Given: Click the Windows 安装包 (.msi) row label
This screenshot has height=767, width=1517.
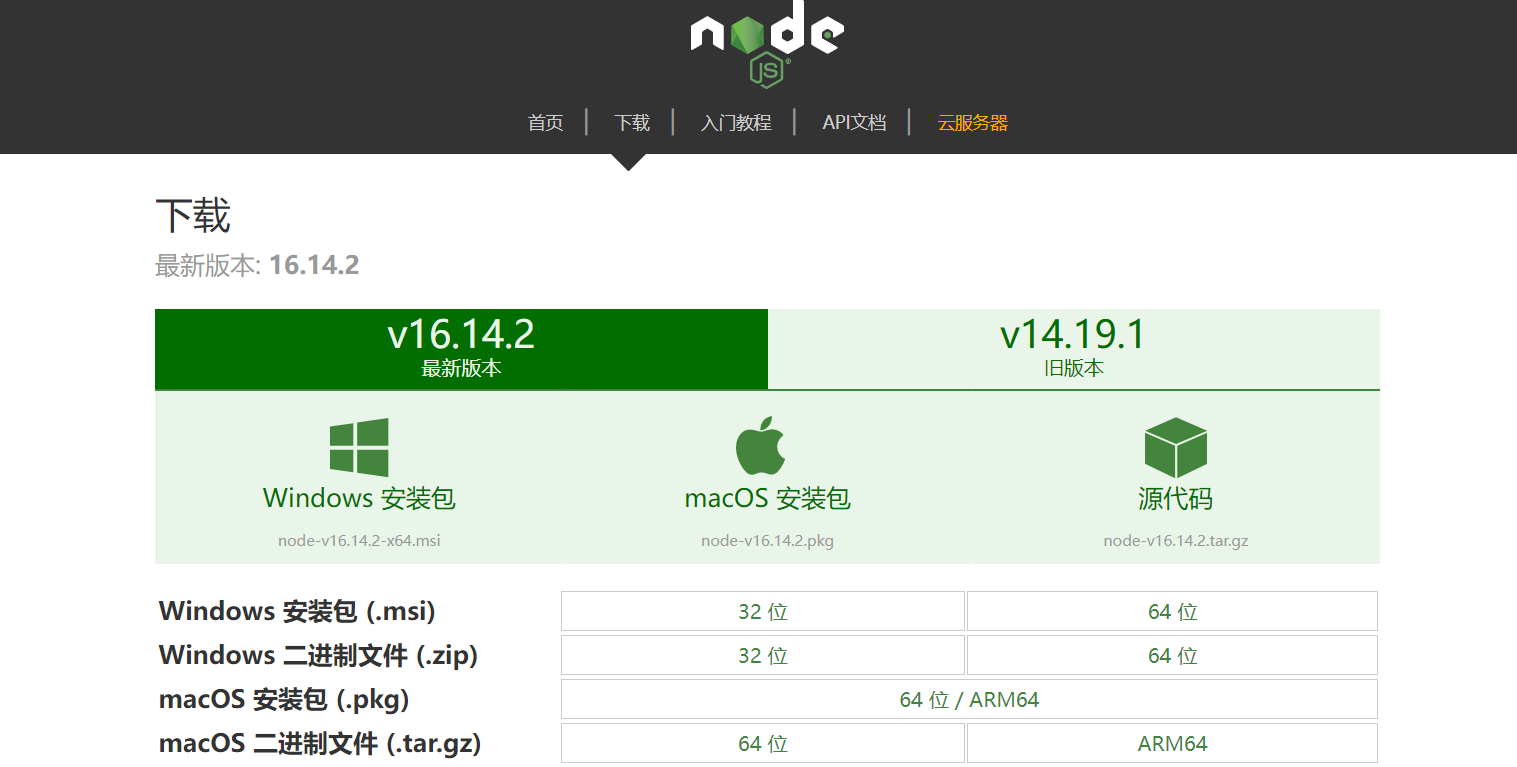Looking at the screenshot, I should 297,611.
